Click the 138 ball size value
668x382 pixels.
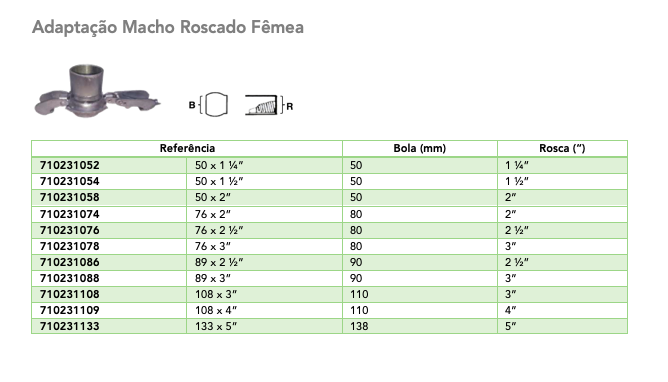359,326
